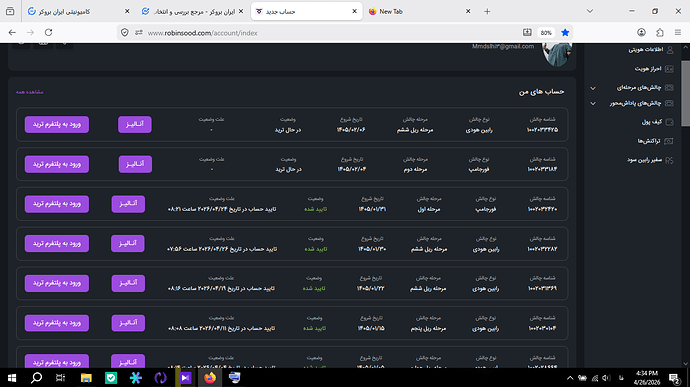Close the حساب جدید tab
This screenshot has width=690, height=387.
(x=354, y=11)
